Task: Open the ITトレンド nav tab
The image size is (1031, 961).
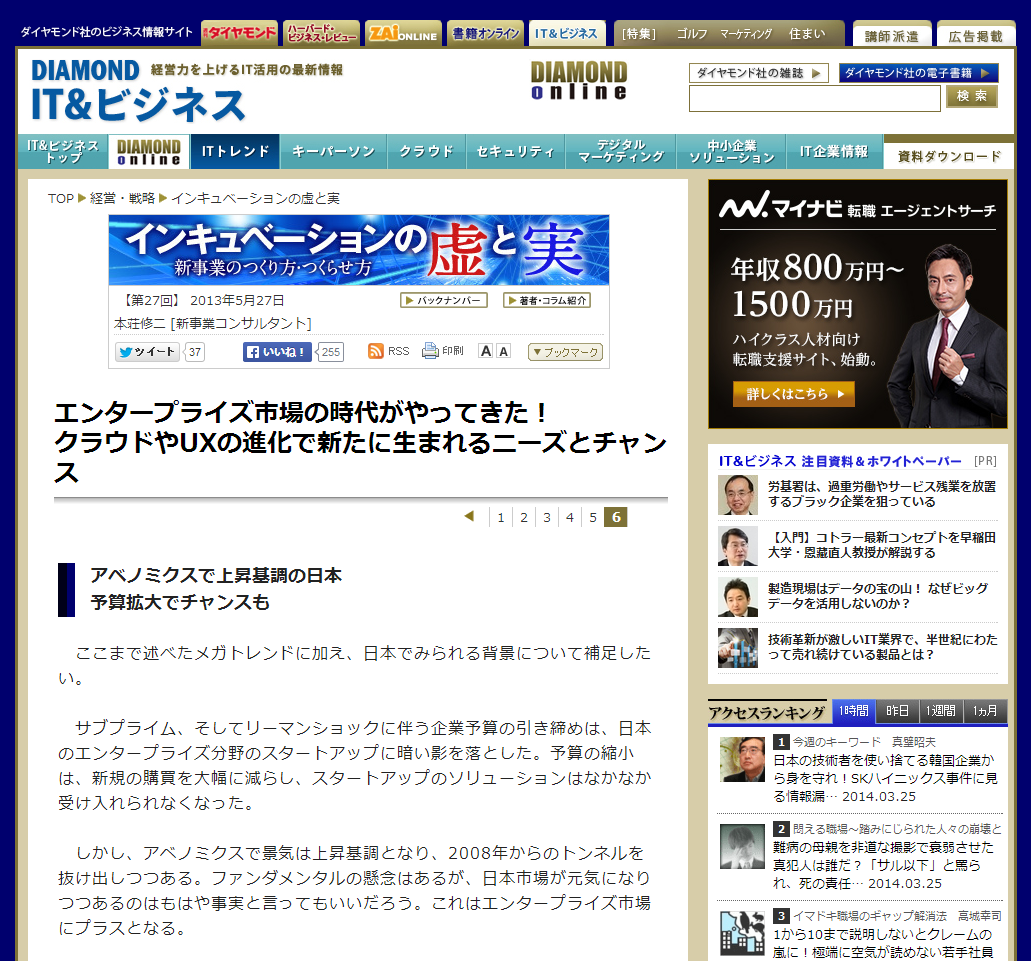Action: (x=235, y=152)
